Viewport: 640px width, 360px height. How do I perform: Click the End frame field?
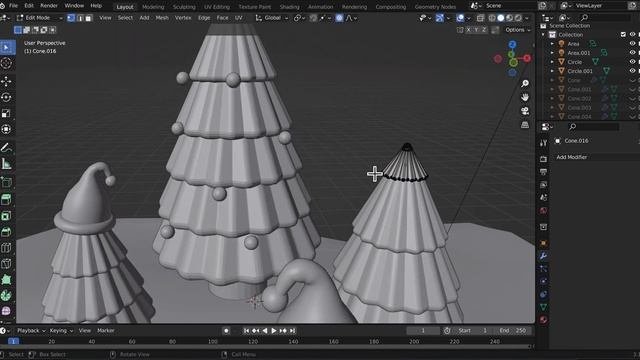tap(514, 331)
